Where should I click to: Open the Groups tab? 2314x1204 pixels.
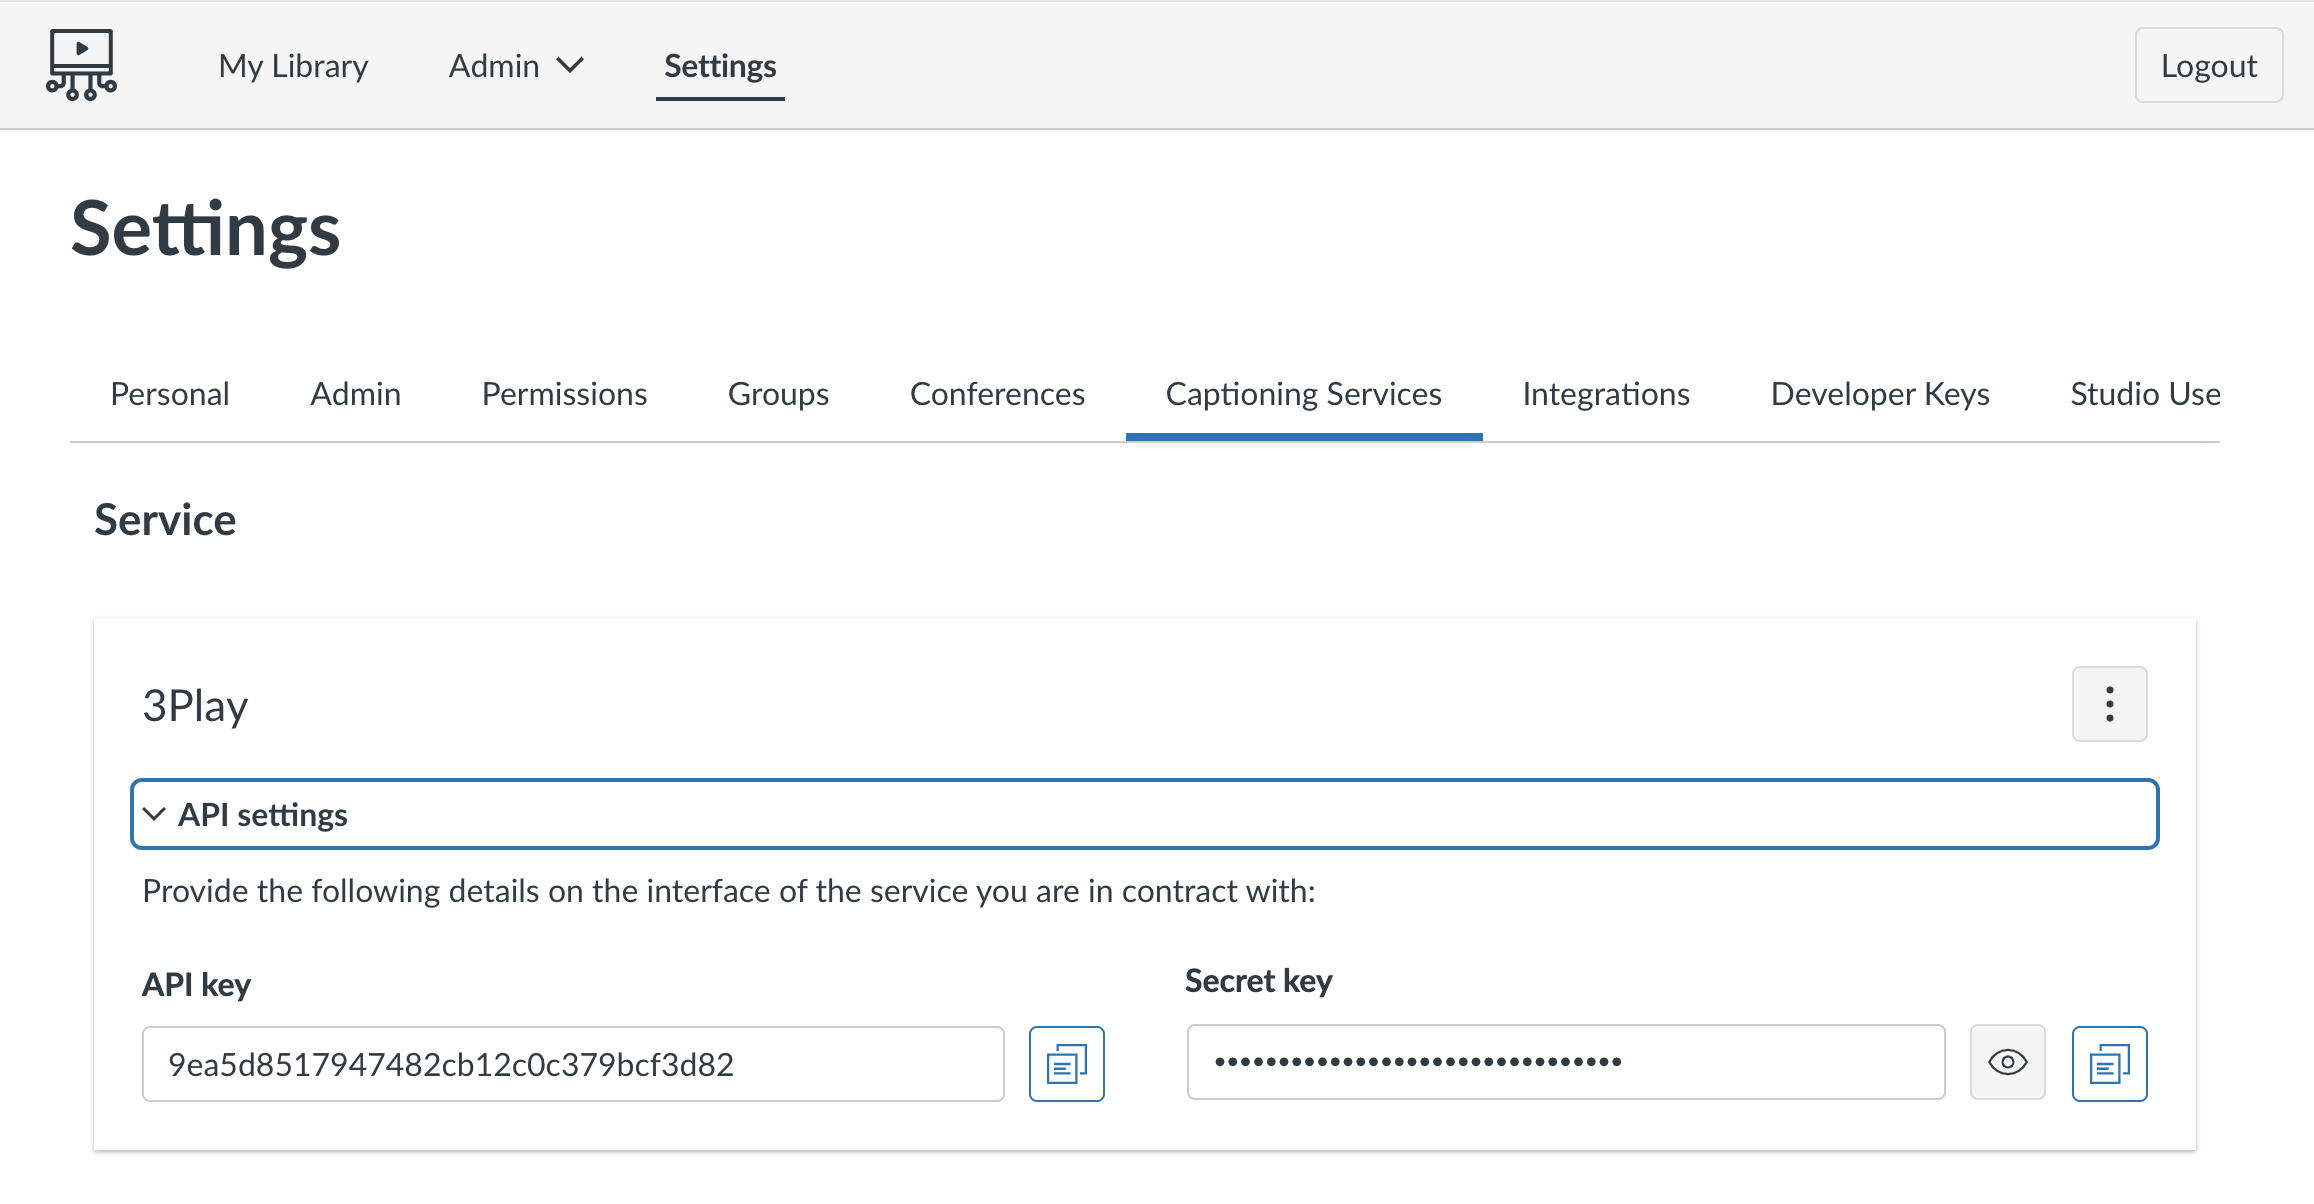click(x=778, y=394)
